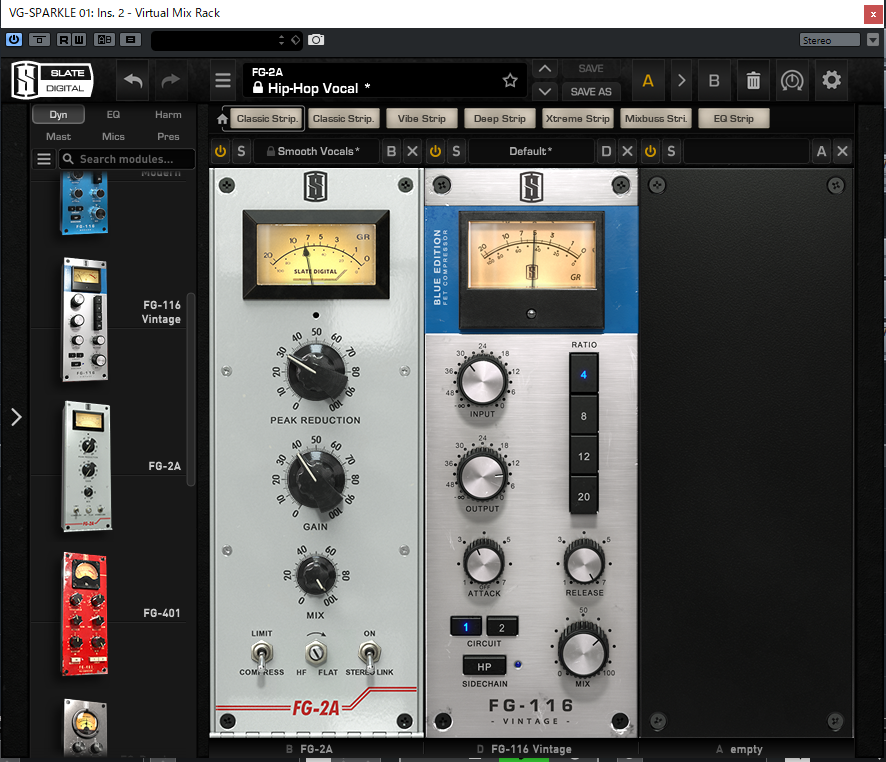Click the Search modules input field

pyautogui.click(x=127, y=159)
